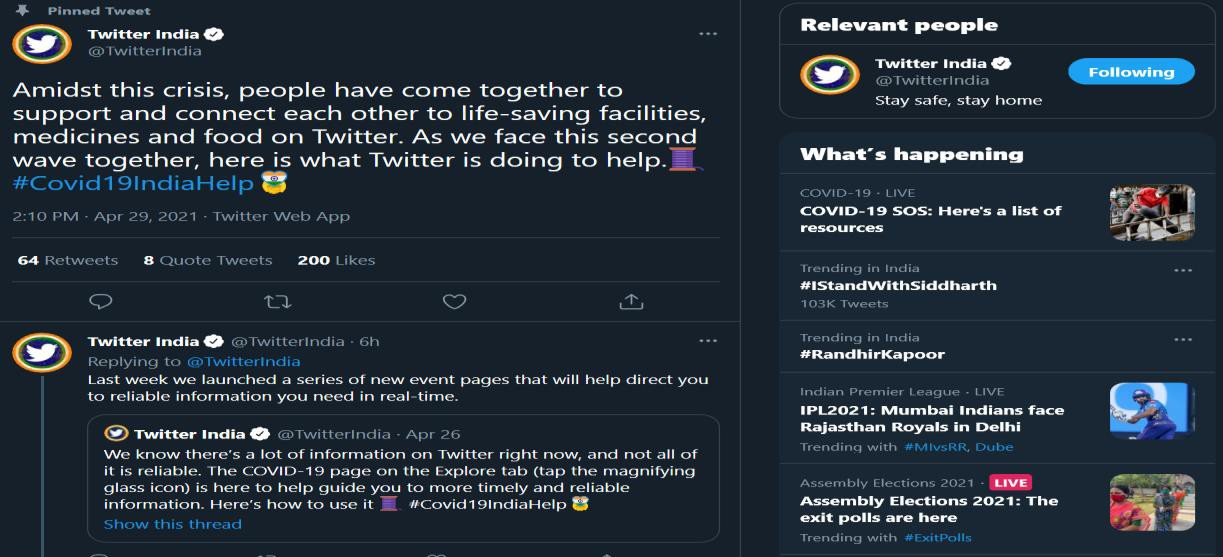The height and width of the screenshot is (557, 1223).
Task: Toggle the Following button for Twitter India
Action: click(x=1131, y=72)
